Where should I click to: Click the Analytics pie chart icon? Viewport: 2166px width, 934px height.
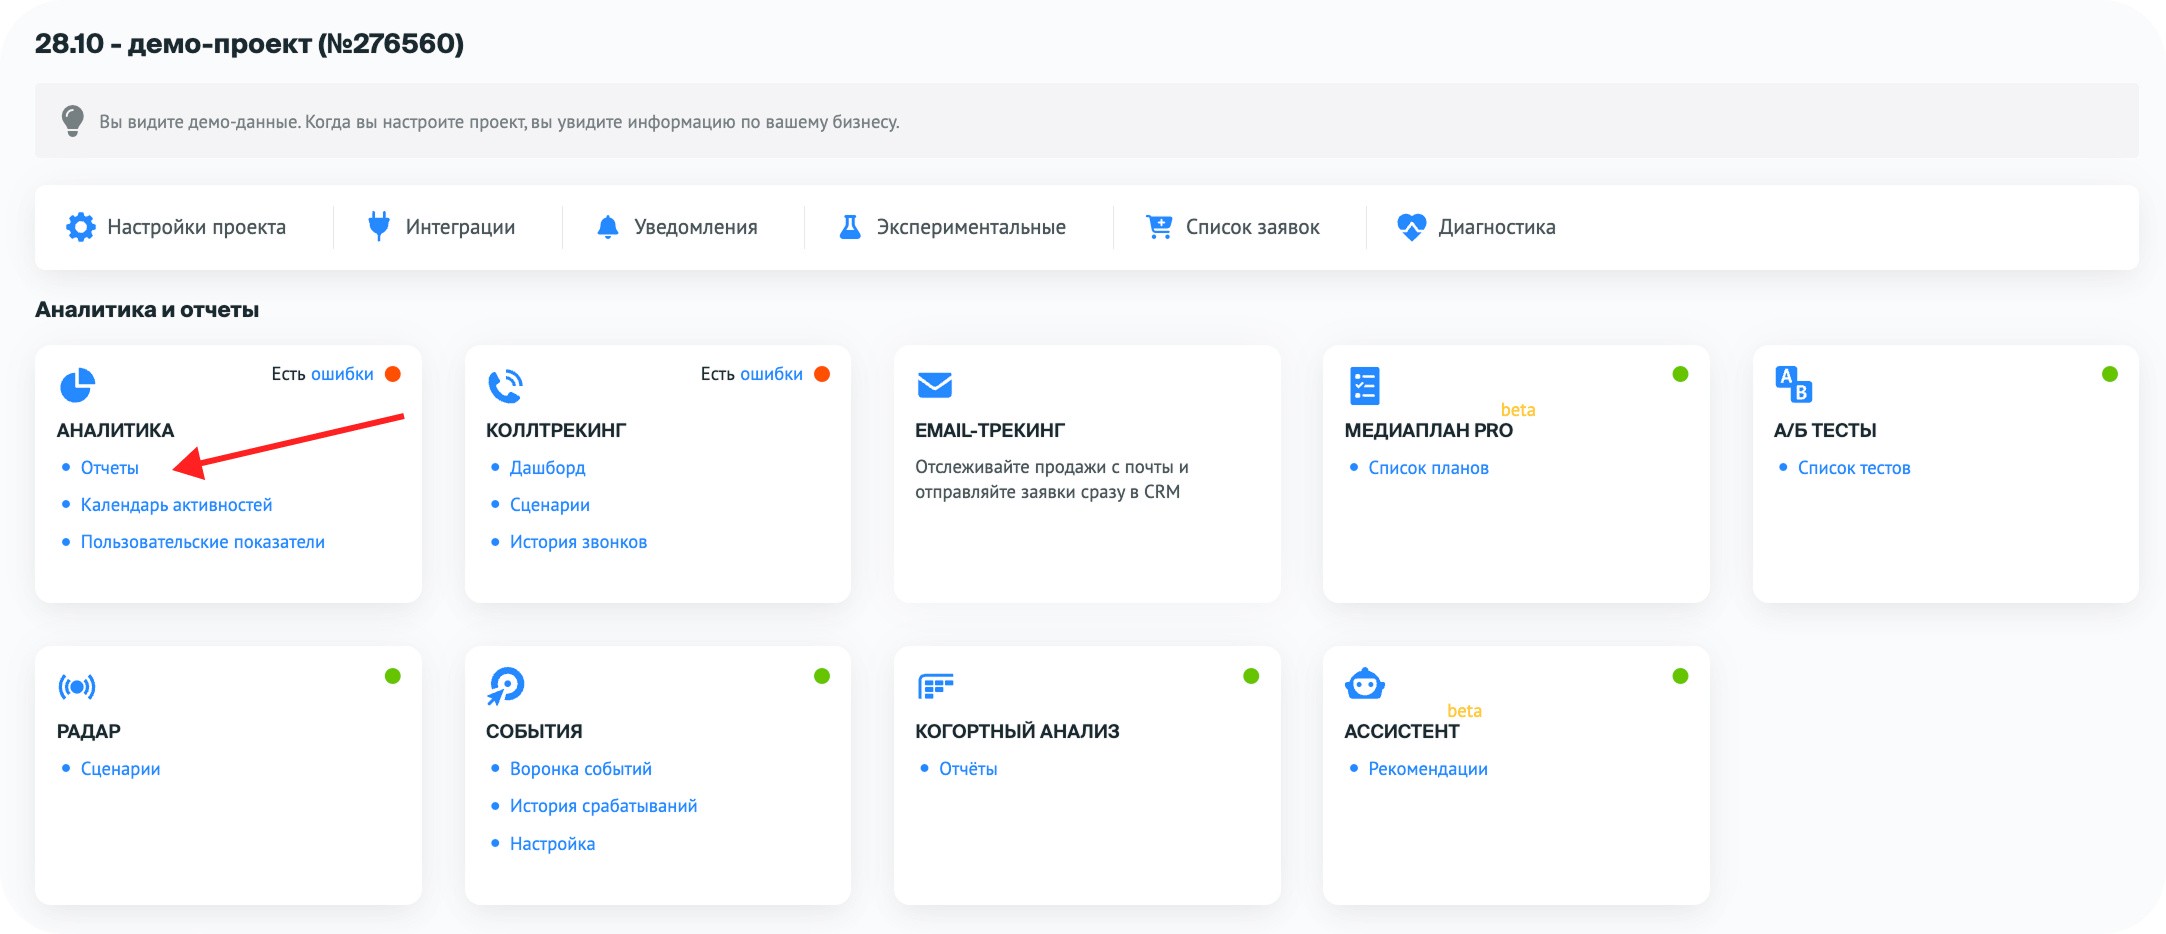click(x=77, y=386)
